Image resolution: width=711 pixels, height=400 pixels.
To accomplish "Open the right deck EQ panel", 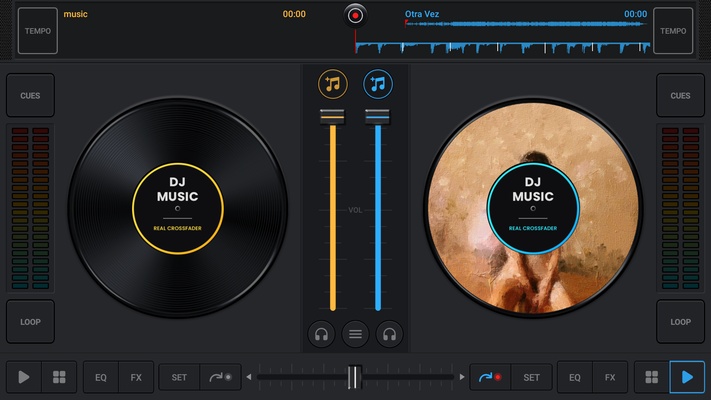I will pos(575,377).
